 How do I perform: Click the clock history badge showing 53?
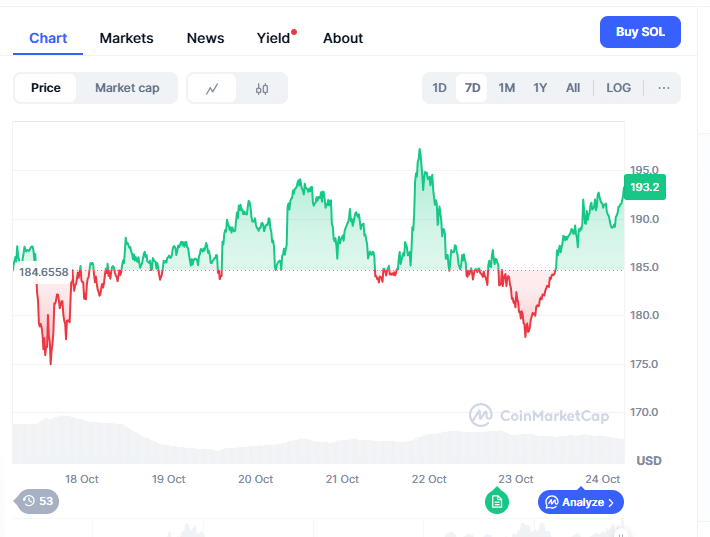(38, 501)
